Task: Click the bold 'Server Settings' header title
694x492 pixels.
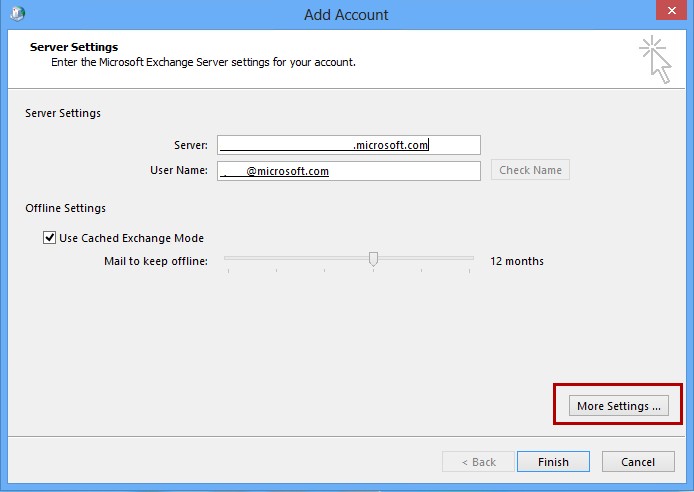Action: [74, 47]
